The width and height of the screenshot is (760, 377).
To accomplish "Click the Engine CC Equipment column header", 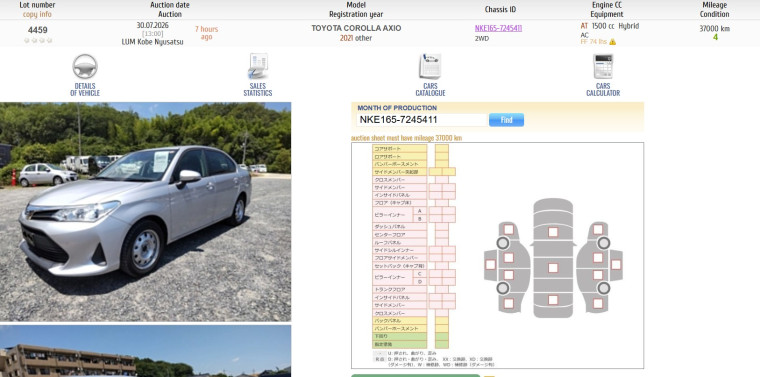I will [606, 9].
